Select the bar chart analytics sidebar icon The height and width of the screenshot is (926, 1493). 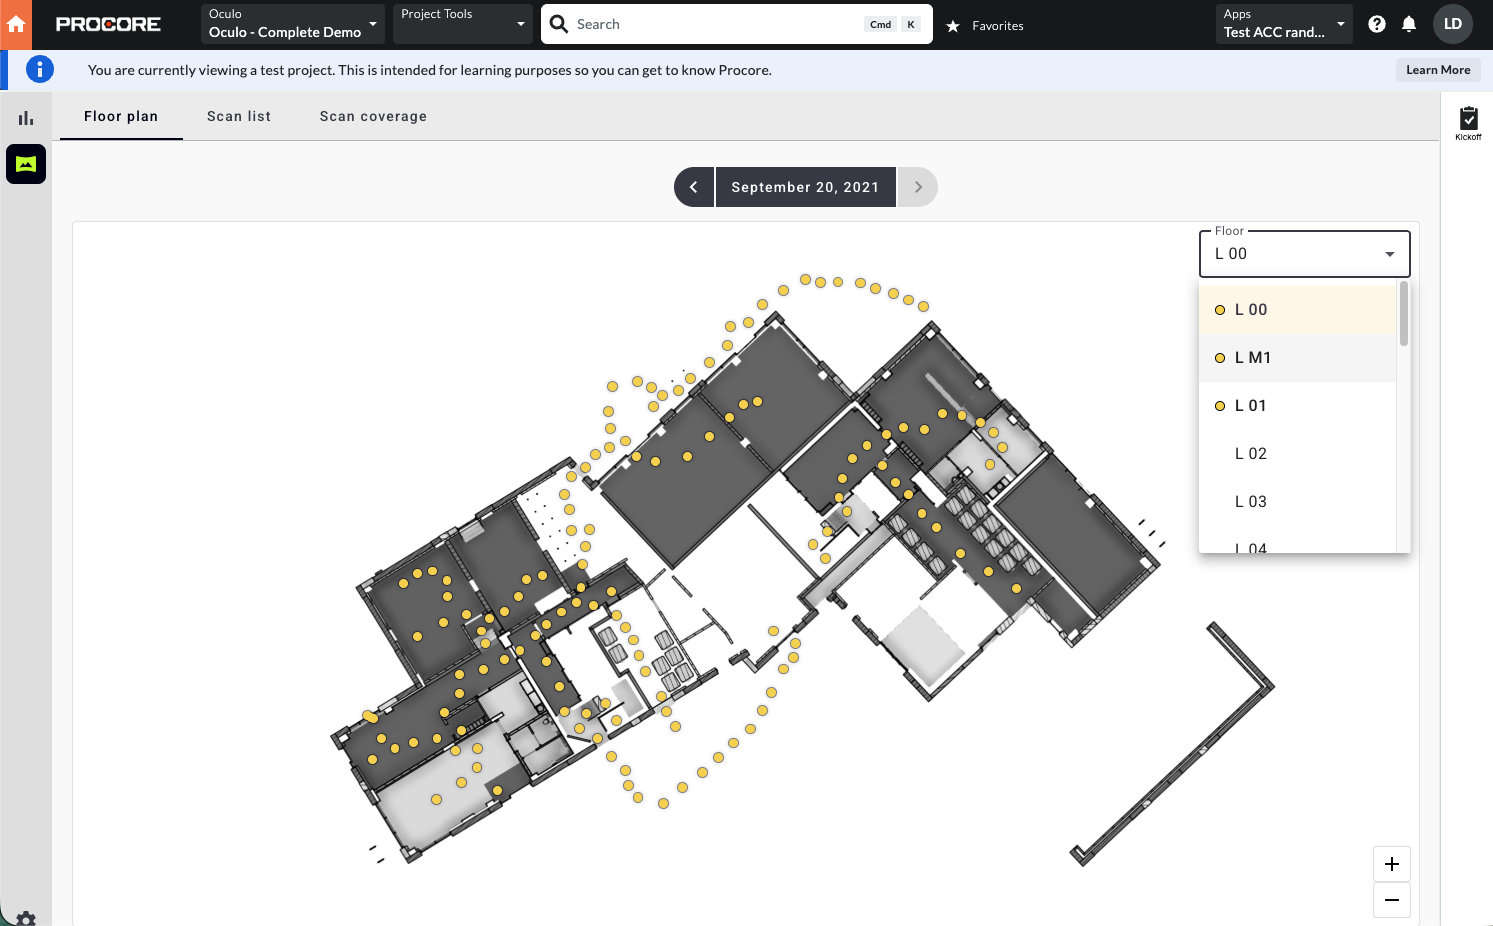26,118
